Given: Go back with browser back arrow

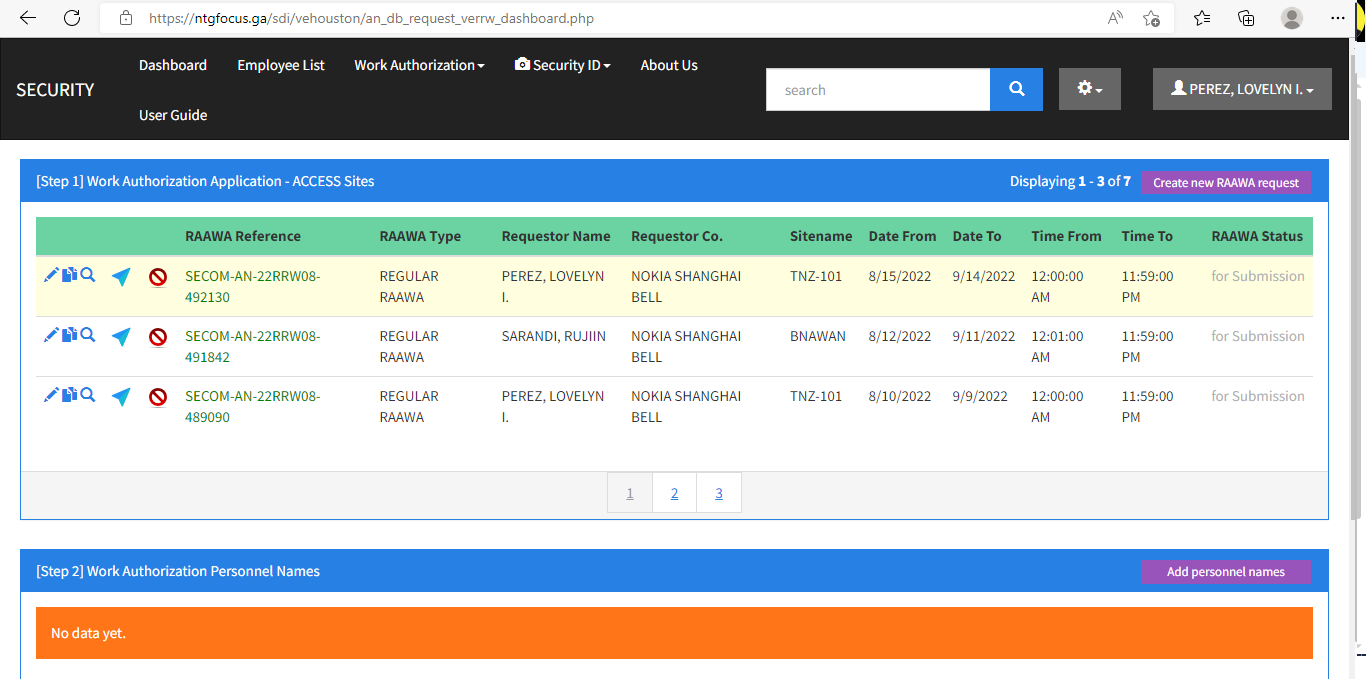Looking at the screenshot, I should tap(27, 18).
